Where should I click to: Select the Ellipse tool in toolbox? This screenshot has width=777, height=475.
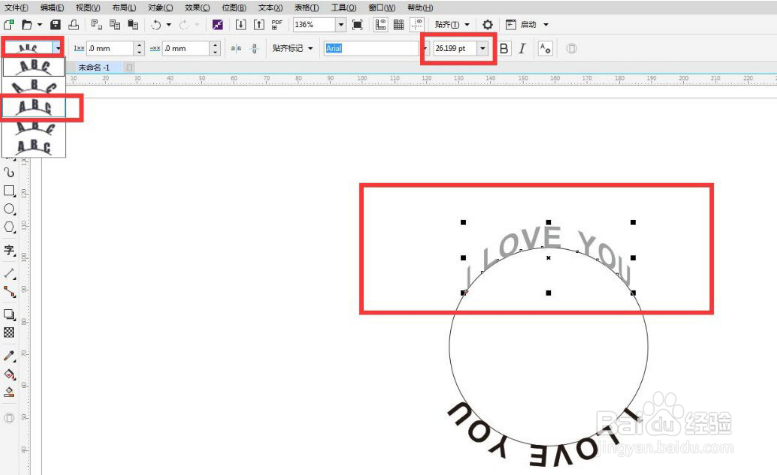pyautogui.click(x=9, y=209)
